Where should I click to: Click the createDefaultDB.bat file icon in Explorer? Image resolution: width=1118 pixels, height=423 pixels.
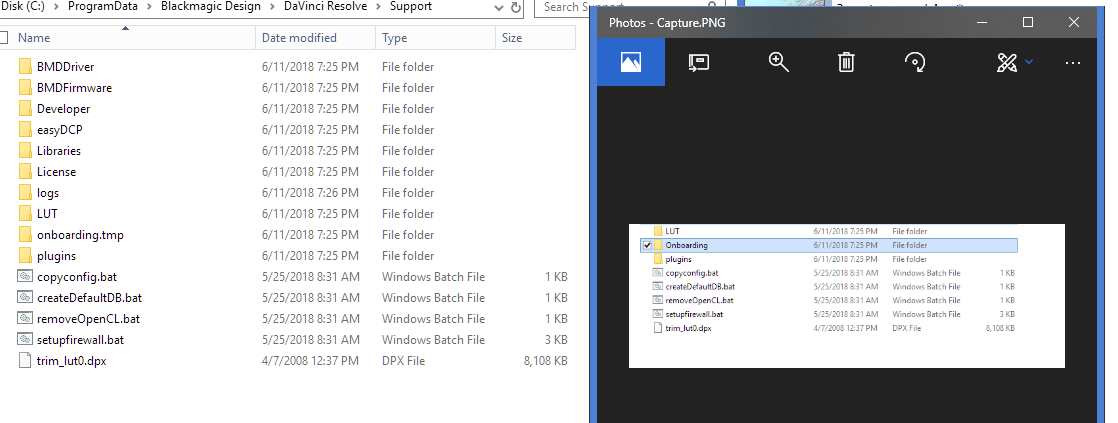tap(25, 298)
